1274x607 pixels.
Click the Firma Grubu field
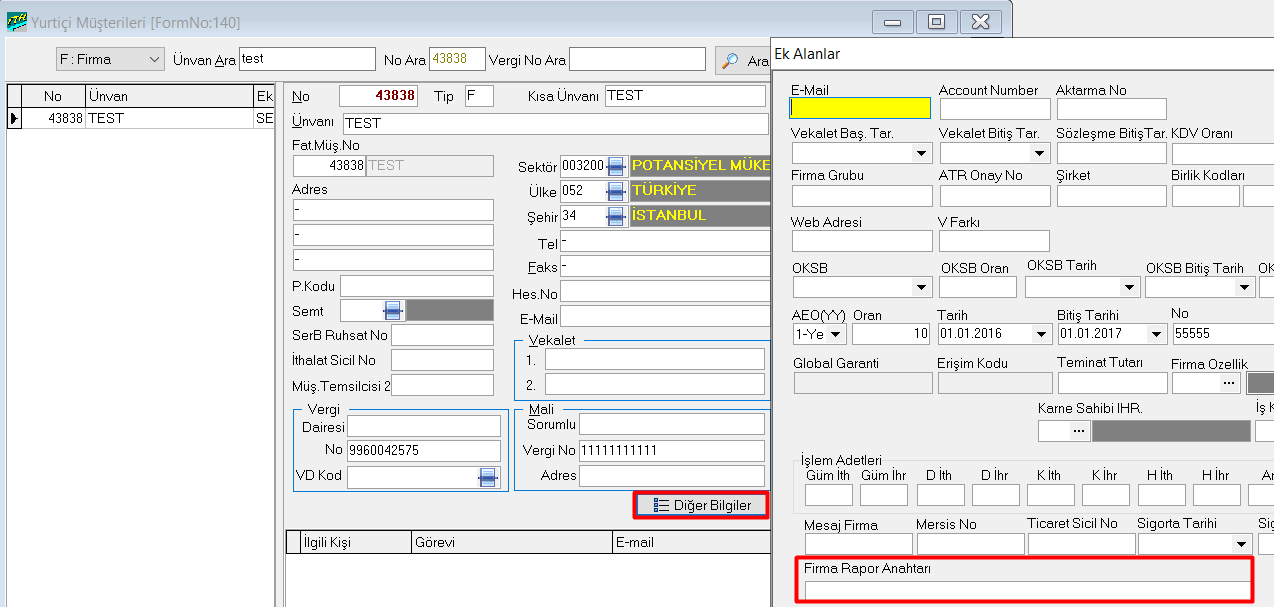[862, 196]
